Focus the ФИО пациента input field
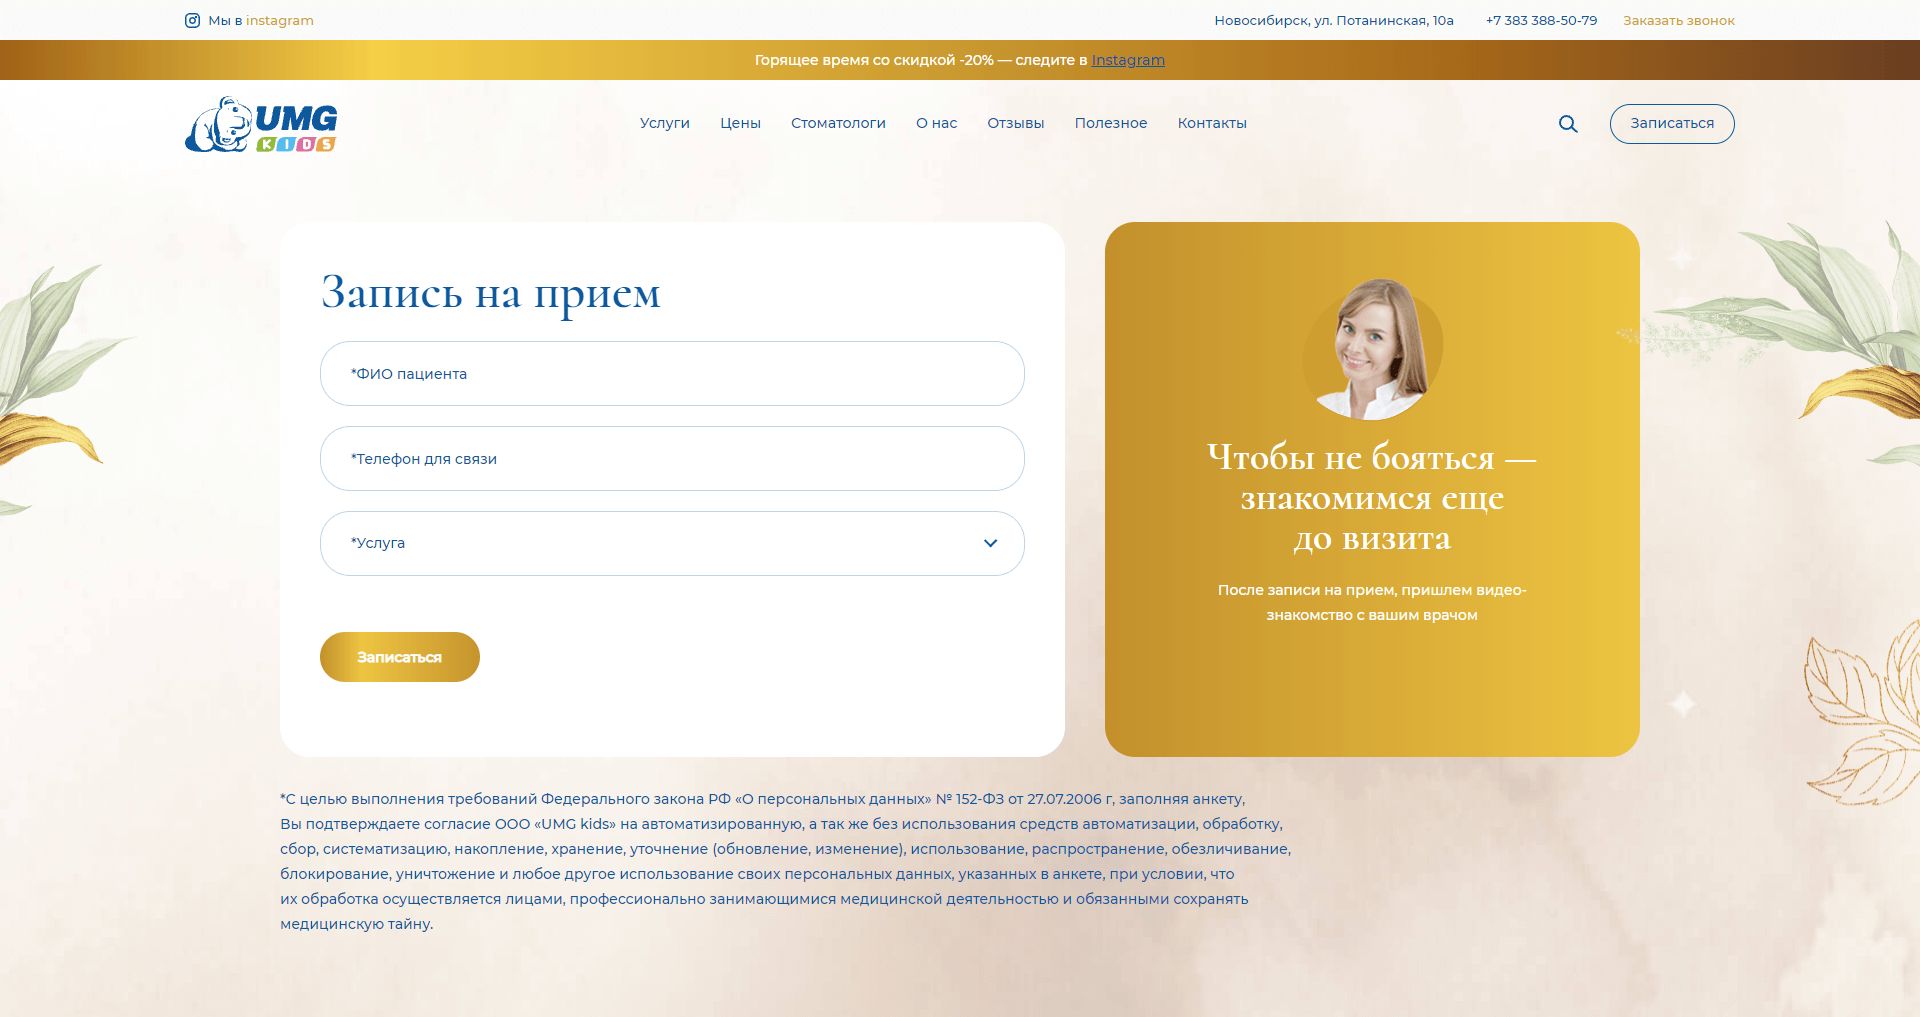This screenshot has width=1920, height=1017. pyautogui.click(x=671, y=374)
